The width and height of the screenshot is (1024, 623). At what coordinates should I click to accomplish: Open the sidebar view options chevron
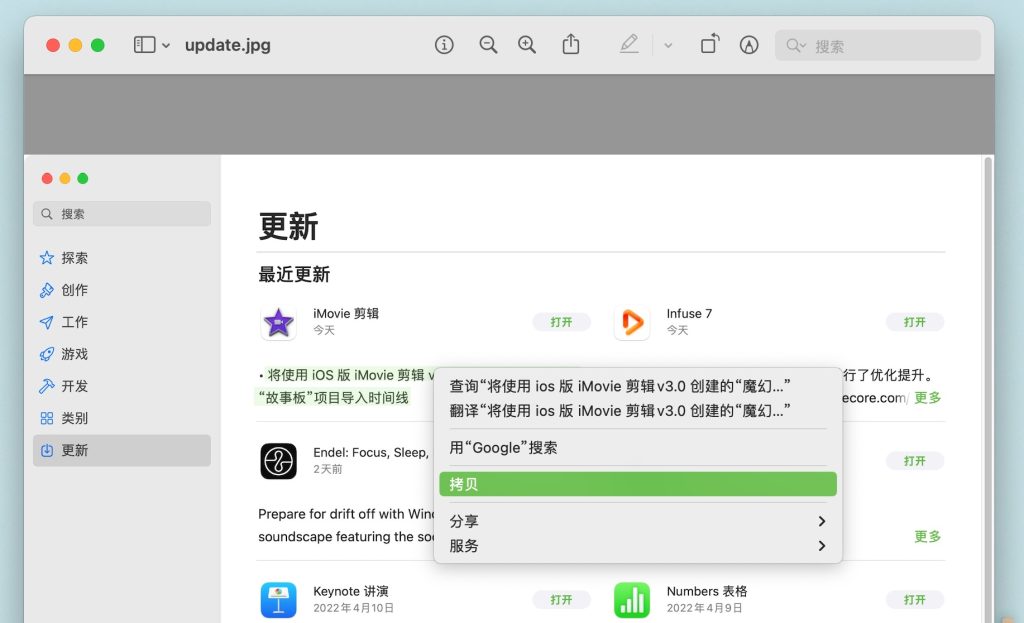166,45
